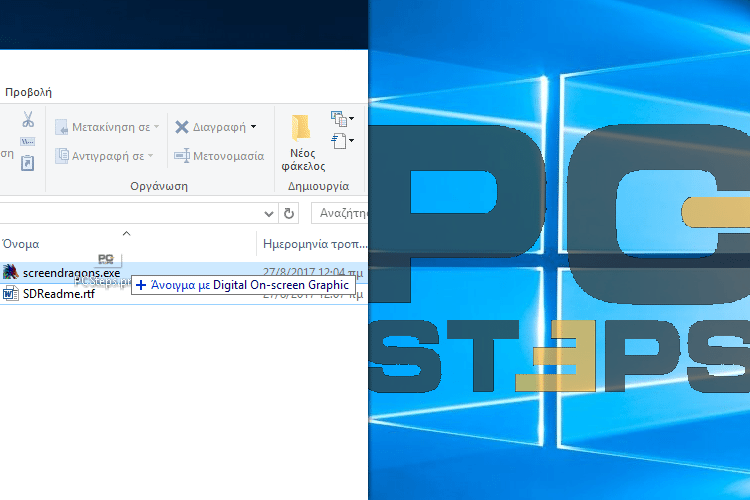Click the Cut scissors icon
The image size is (750, 500).
point(28,119)
